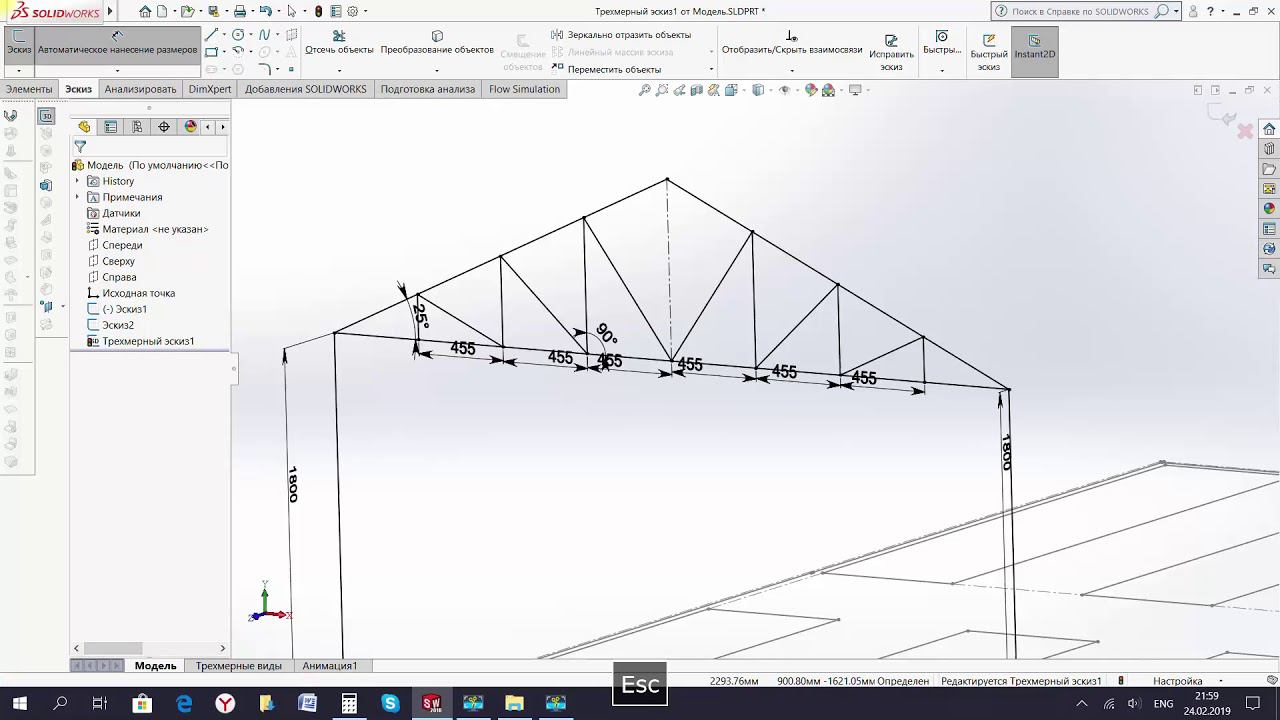
Task: Select the Circle sketch tool
Action: coord(238,35)
